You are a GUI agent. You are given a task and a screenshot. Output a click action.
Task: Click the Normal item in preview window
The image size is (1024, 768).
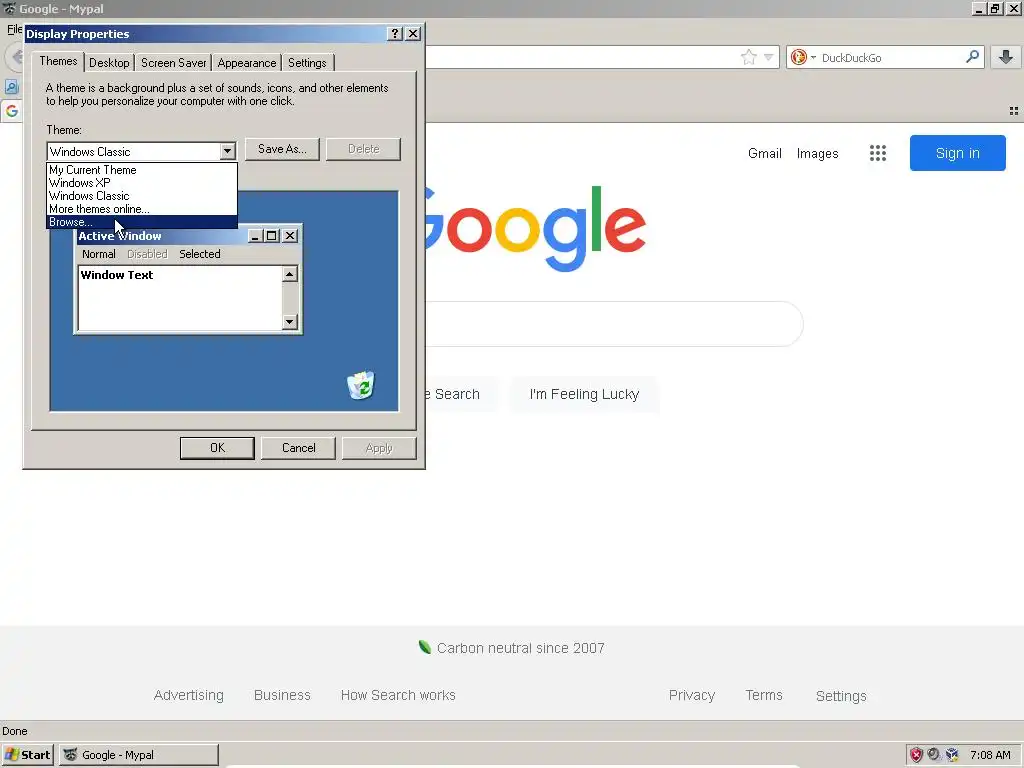tap(99, 254)
